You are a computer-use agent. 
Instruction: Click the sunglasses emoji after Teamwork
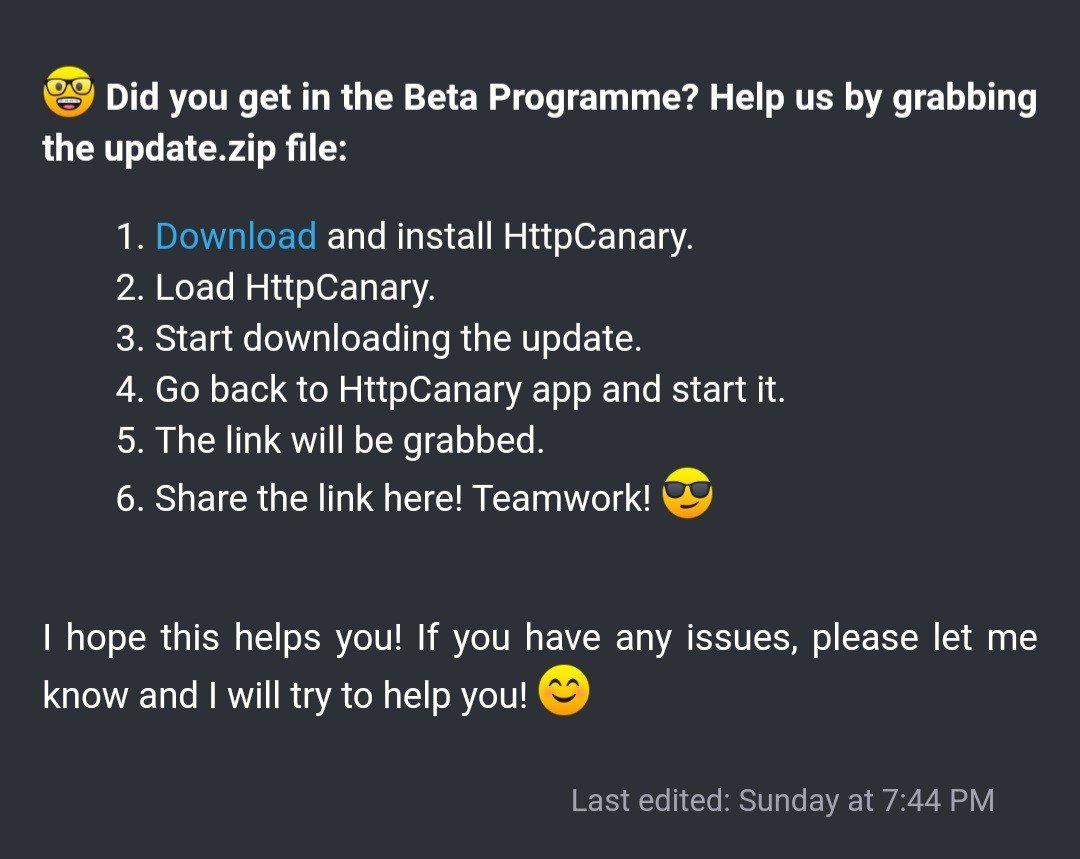(x=688, y=495)
